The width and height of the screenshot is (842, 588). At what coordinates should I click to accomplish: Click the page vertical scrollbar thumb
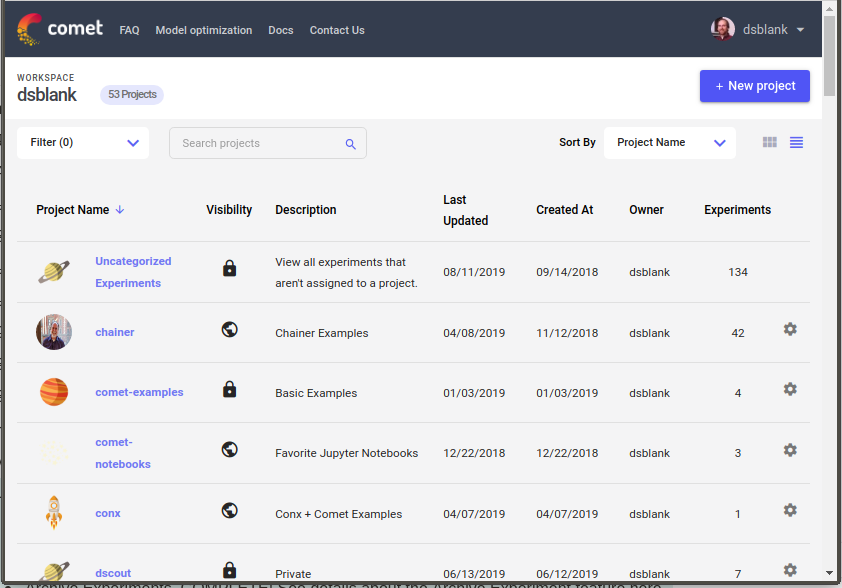(830, 56)
